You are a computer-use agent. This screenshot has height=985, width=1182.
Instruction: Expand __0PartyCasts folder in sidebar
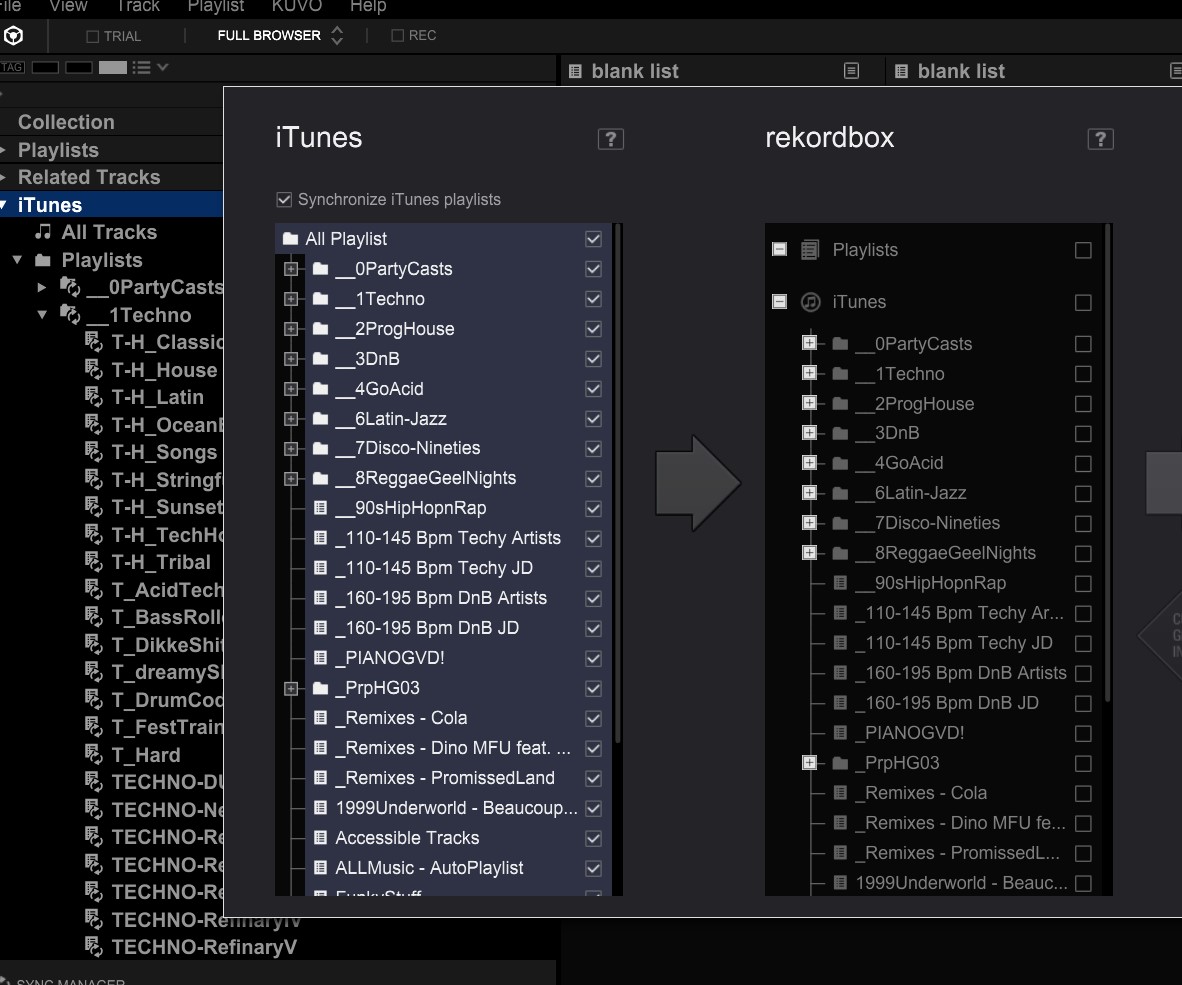42,287
